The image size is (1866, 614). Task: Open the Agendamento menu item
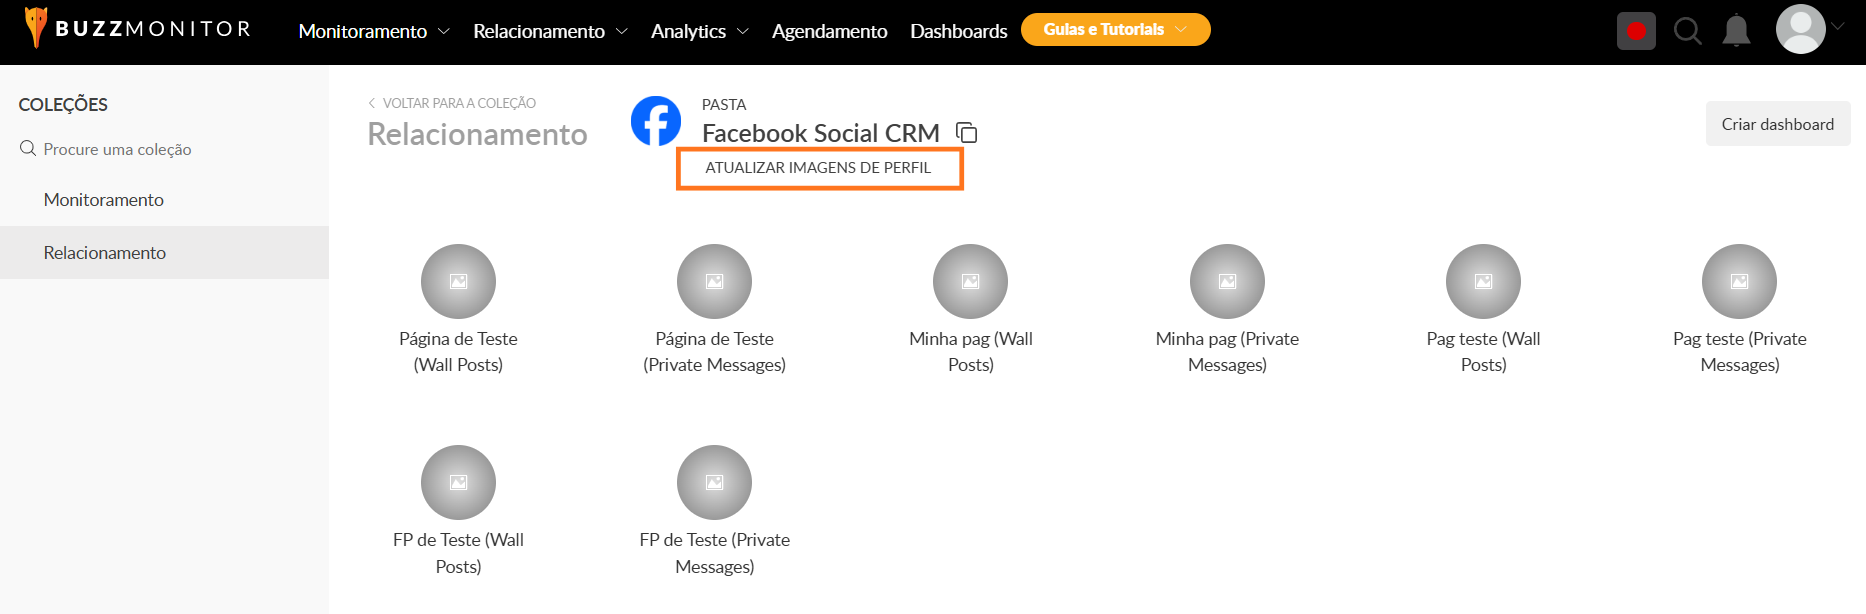[829, 31]
